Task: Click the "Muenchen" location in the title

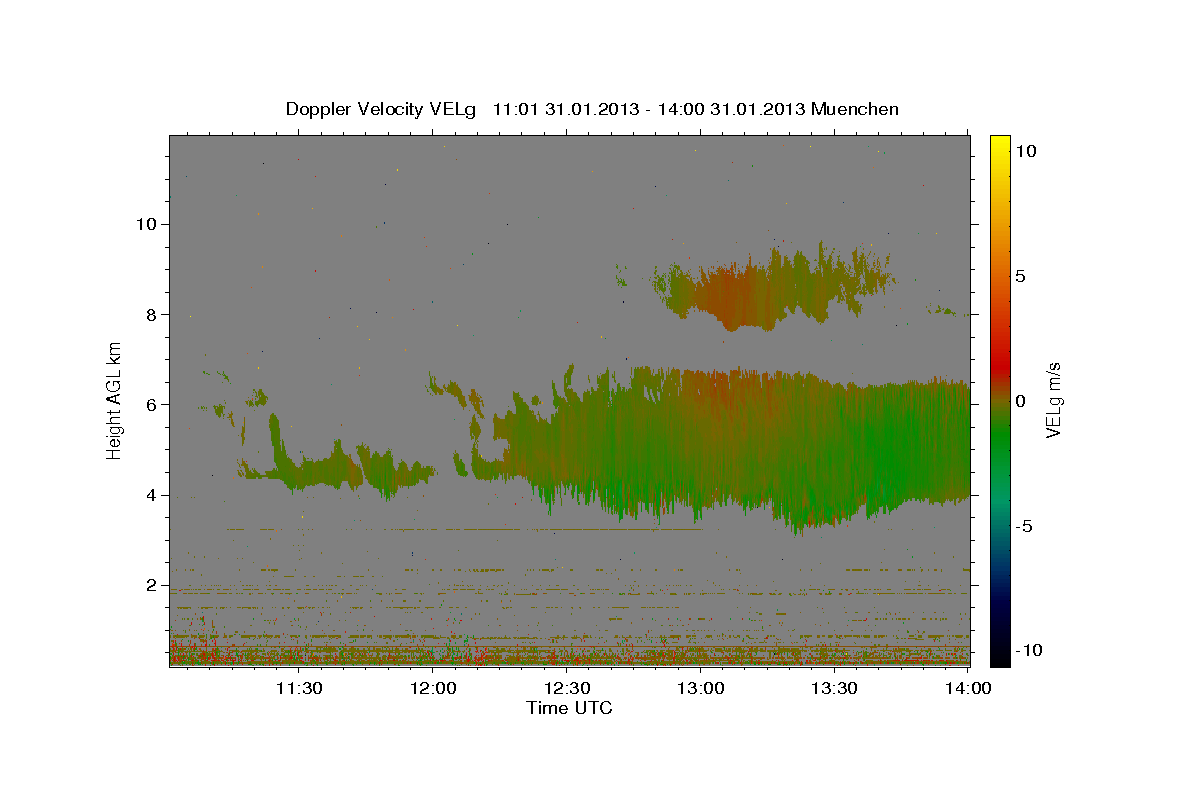Action: [x=855, y=109]
